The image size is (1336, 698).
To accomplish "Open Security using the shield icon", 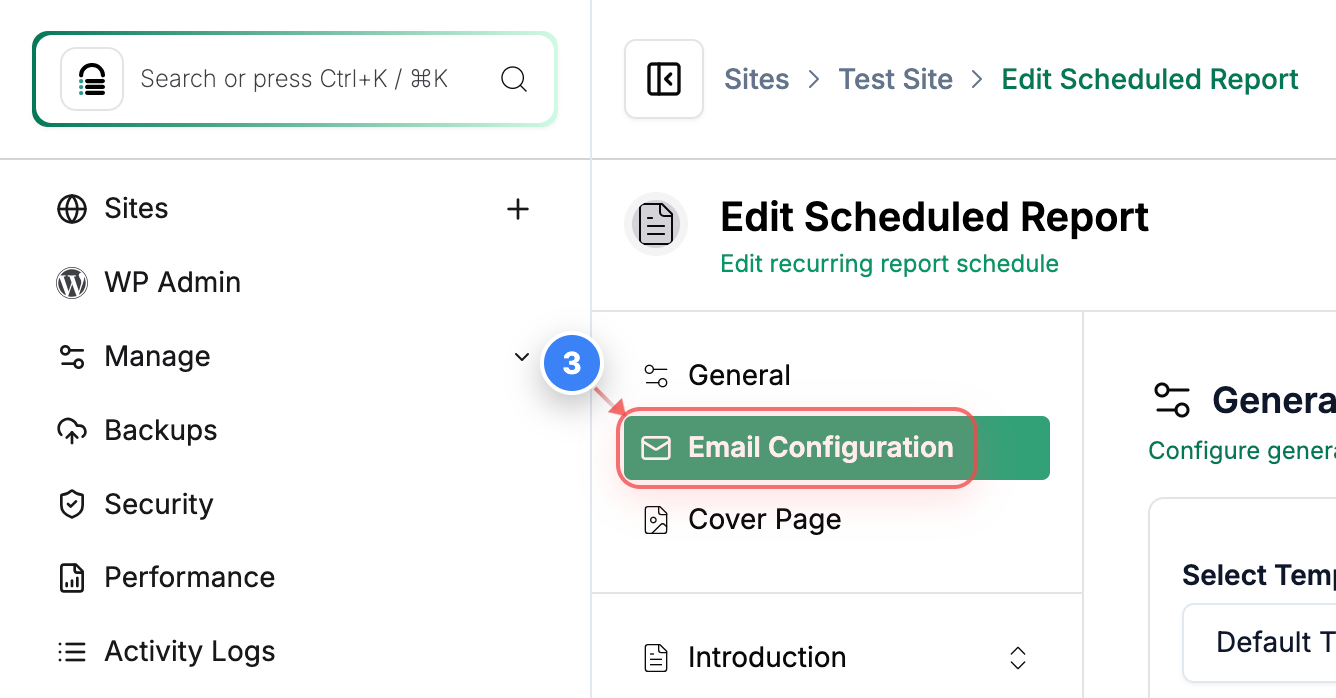I will coord(71,504).
